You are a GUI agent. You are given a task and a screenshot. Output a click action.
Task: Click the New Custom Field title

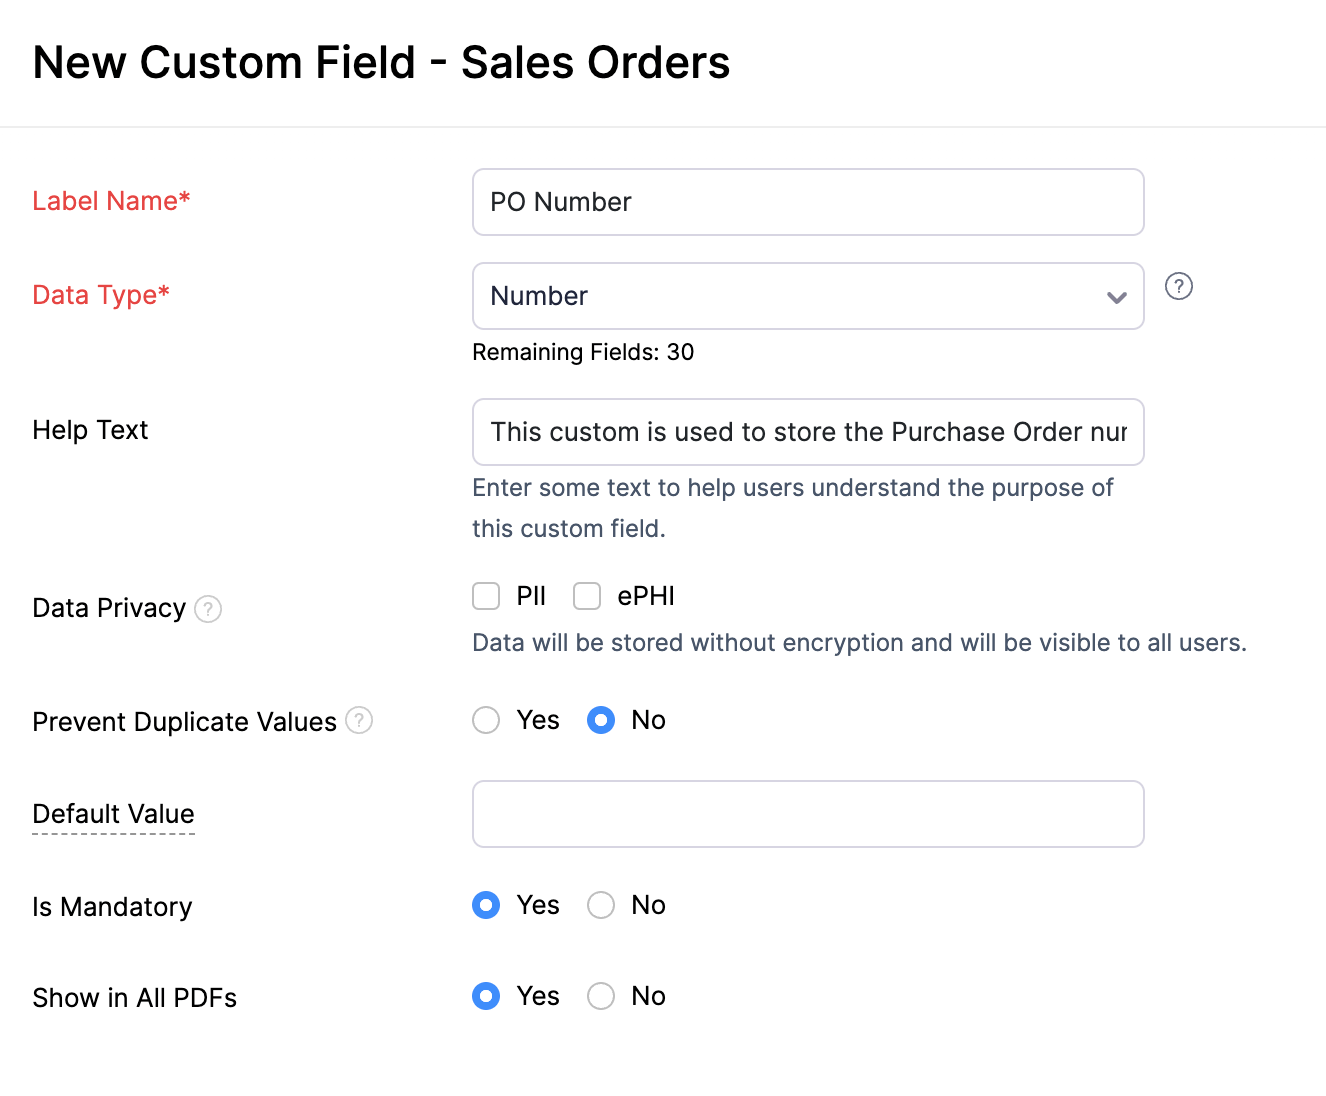(x=382, y=62)
